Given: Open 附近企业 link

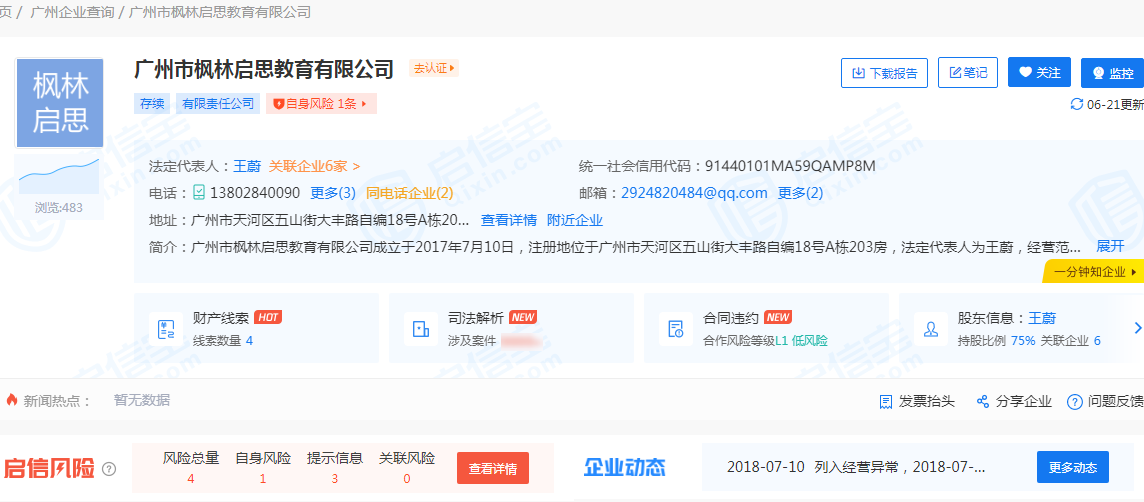Looking at the screenshot, I should [575, 220].
